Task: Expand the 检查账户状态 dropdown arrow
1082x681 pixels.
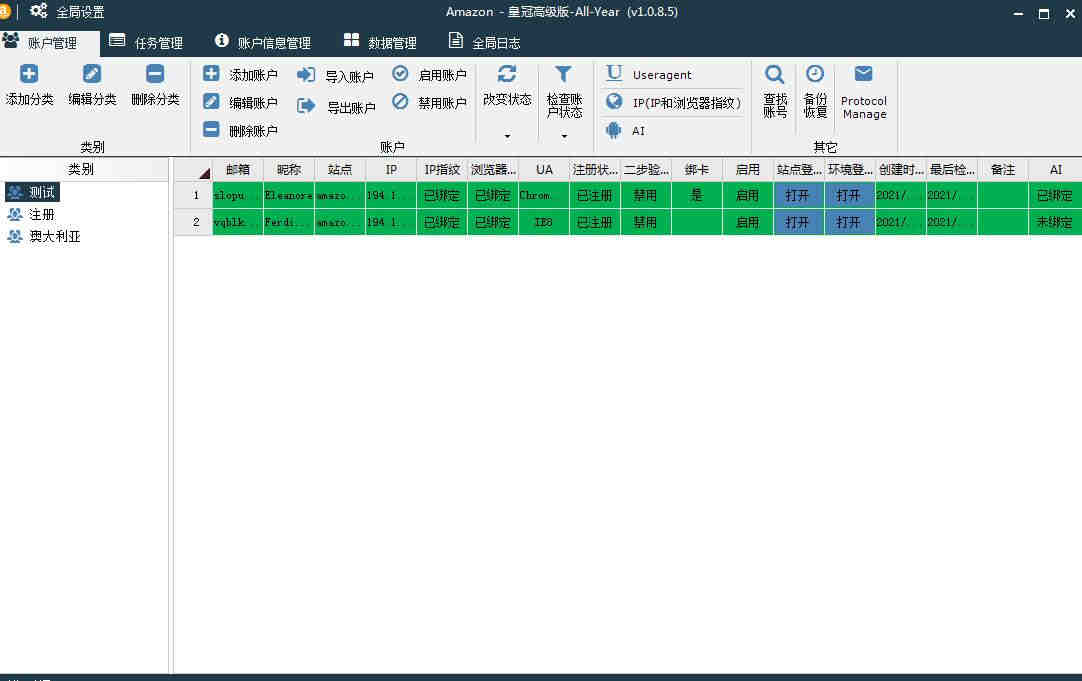Action: (564, 136)
